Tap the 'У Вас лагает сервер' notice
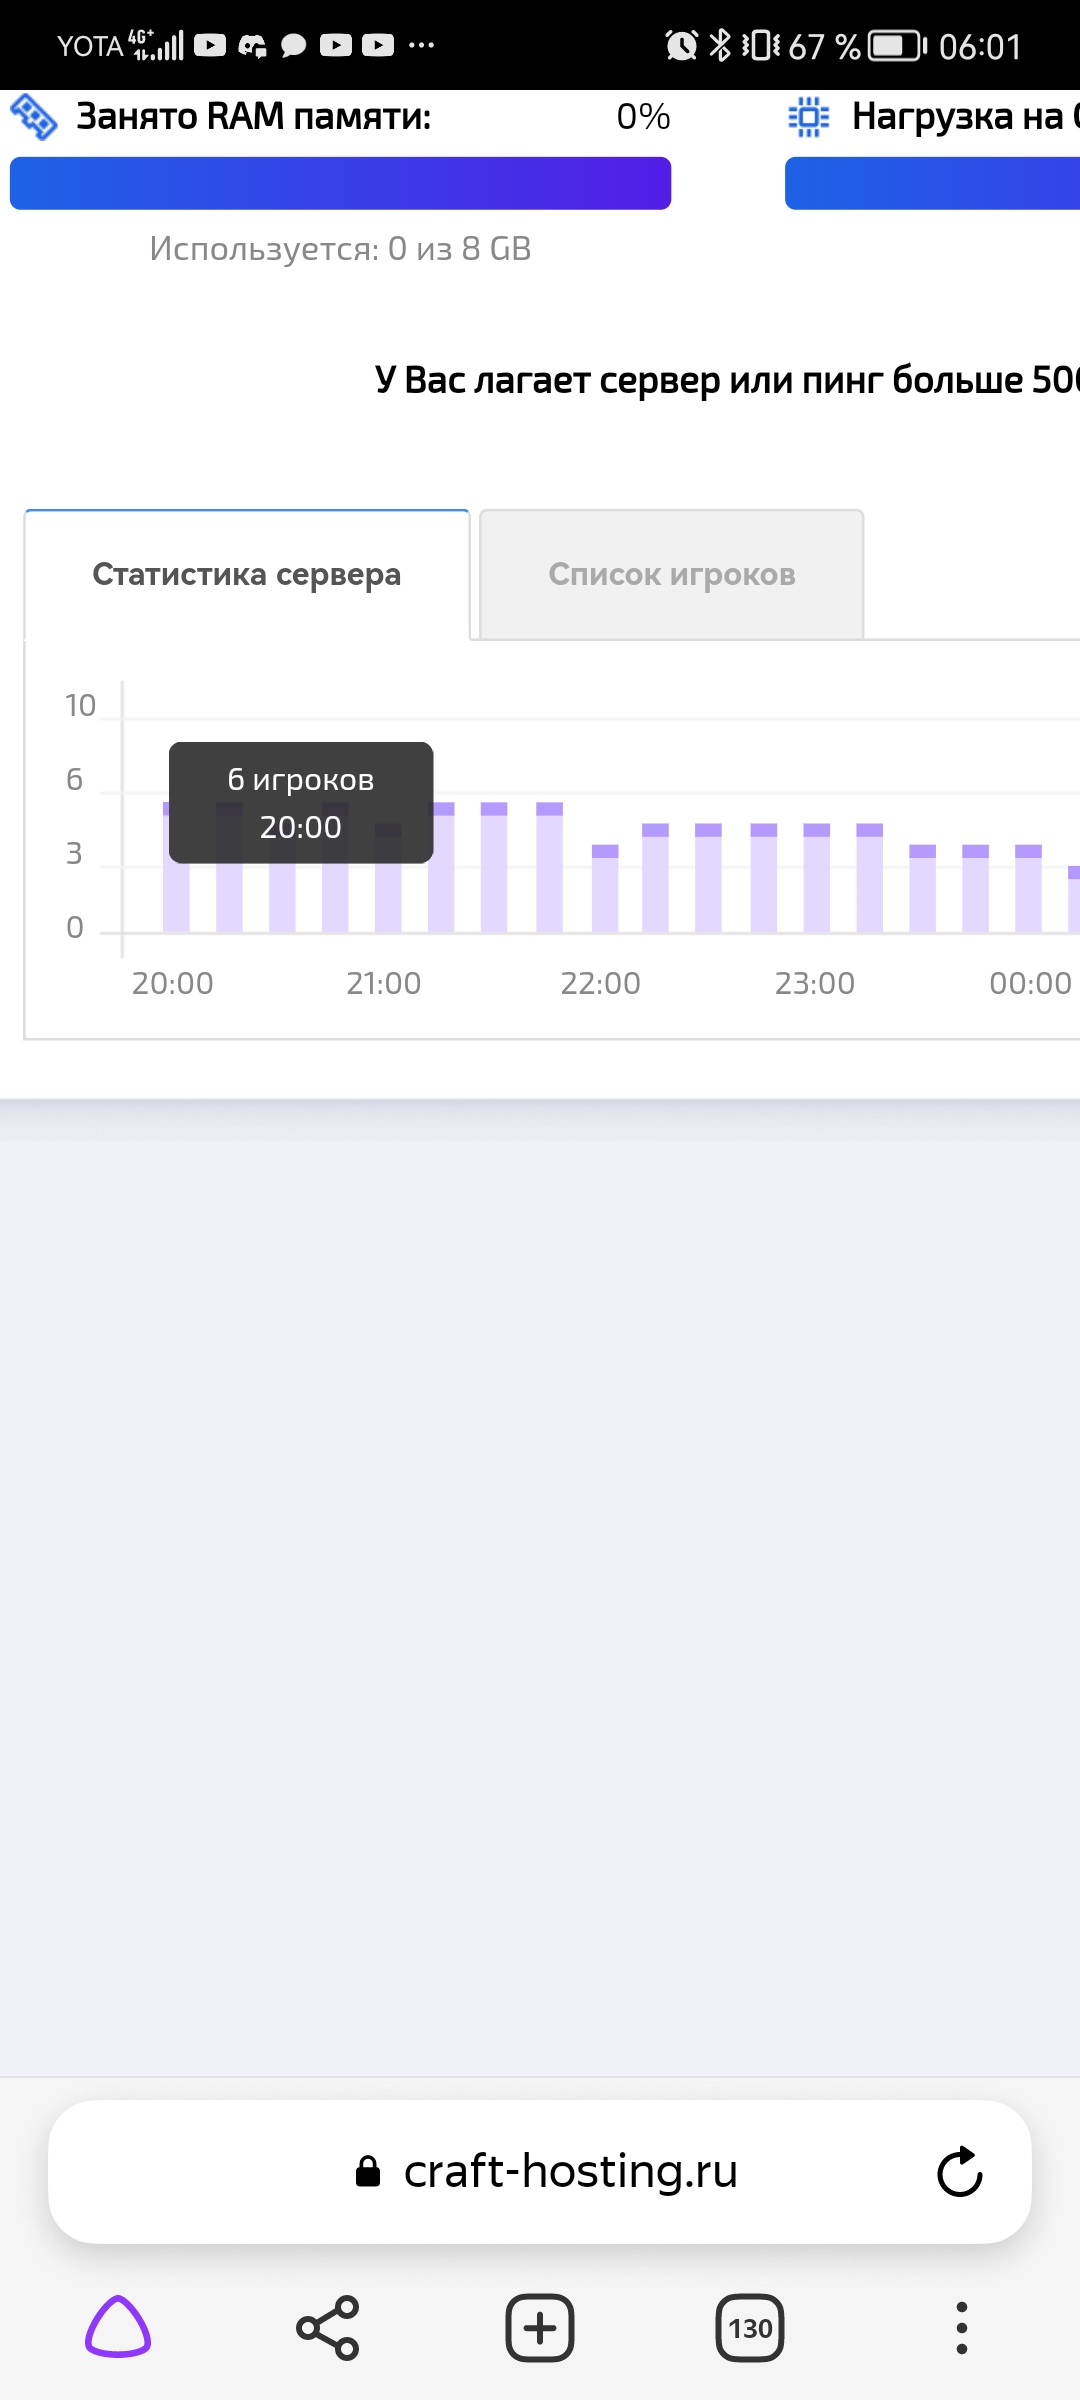 727,380
